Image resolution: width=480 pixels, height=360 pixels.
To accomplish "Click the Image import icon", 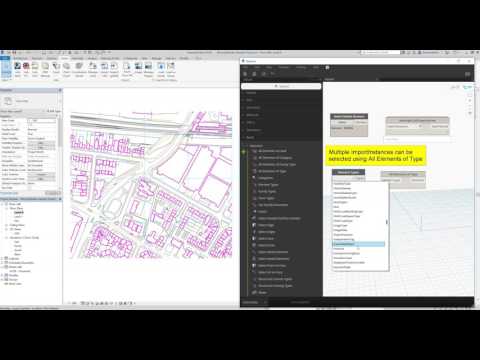I will [138, 69].
